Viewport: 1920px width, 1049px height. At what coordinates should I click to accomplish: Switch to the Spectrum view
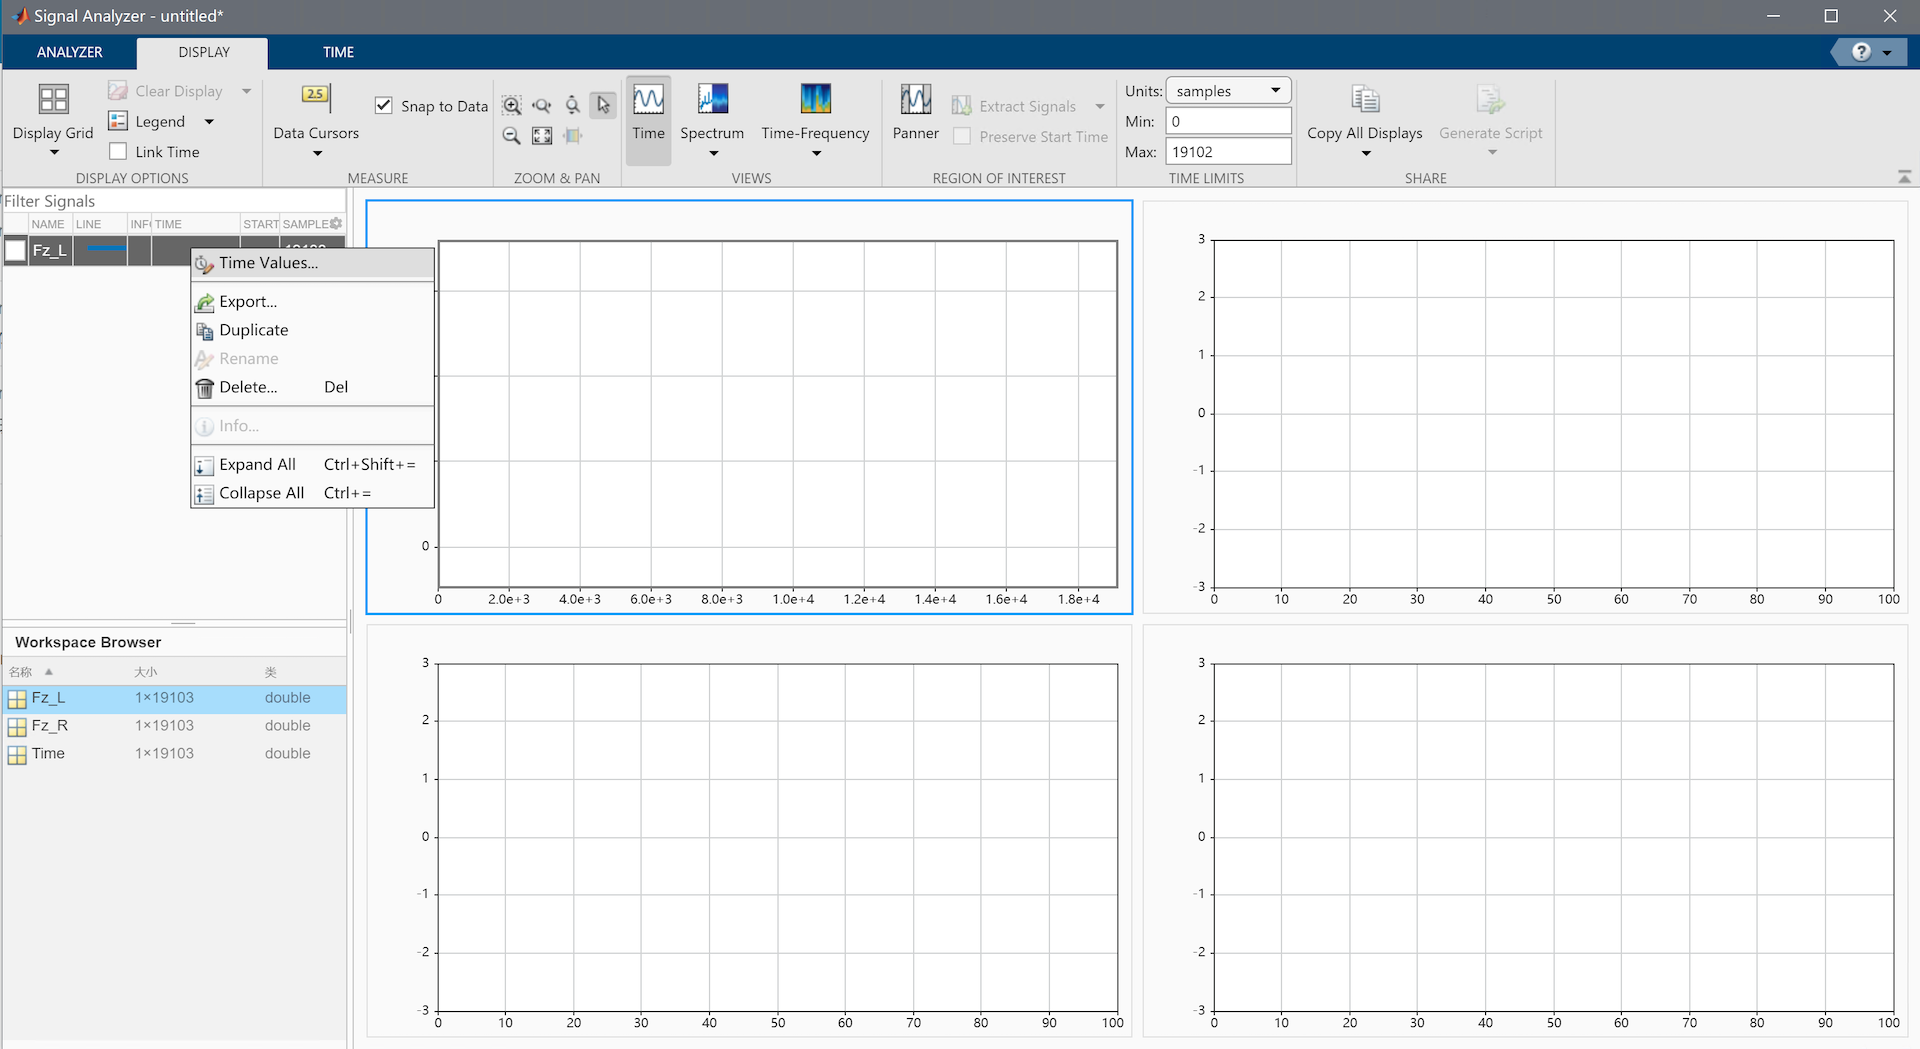point(712,112)
